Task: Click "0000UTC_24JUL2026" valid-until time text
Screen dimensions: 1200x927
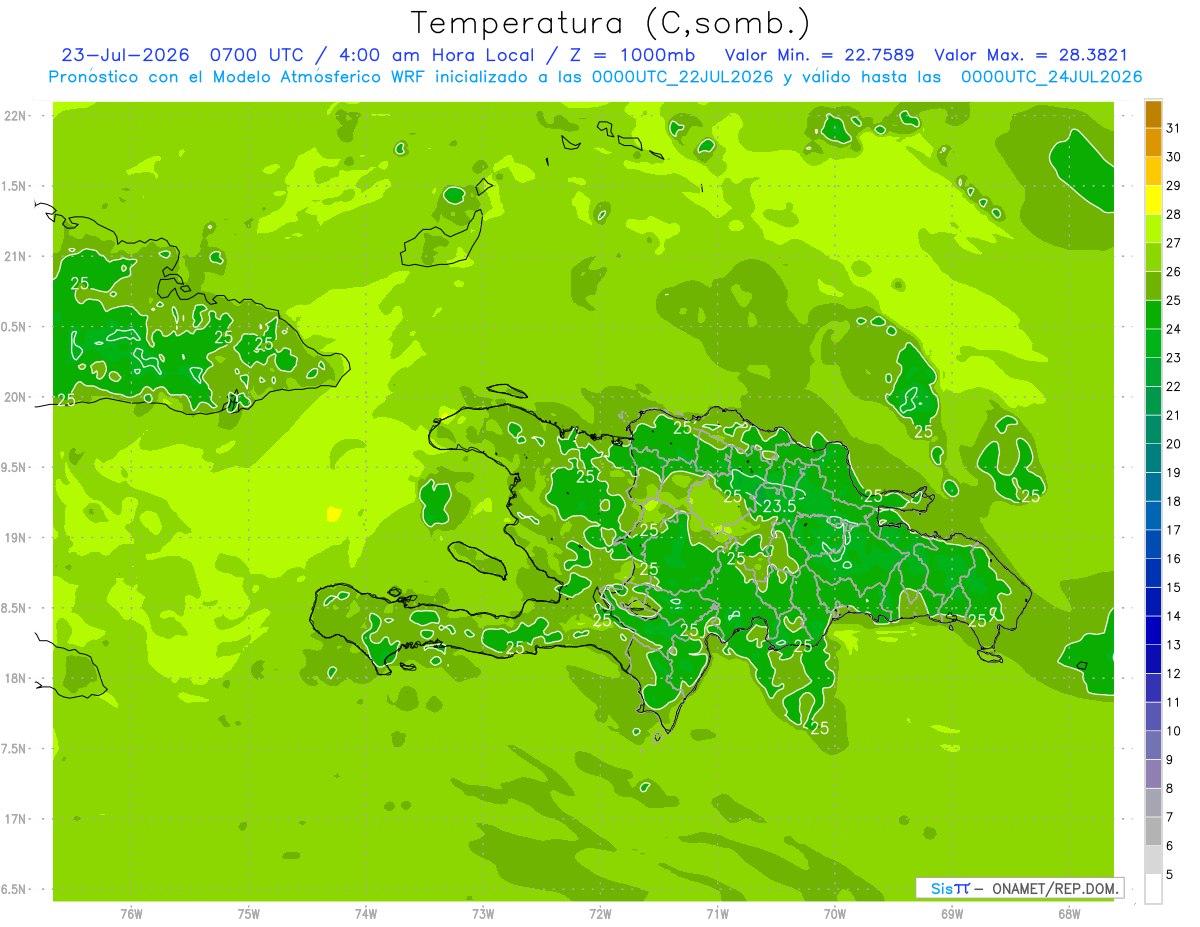Action: (1052, 77)
